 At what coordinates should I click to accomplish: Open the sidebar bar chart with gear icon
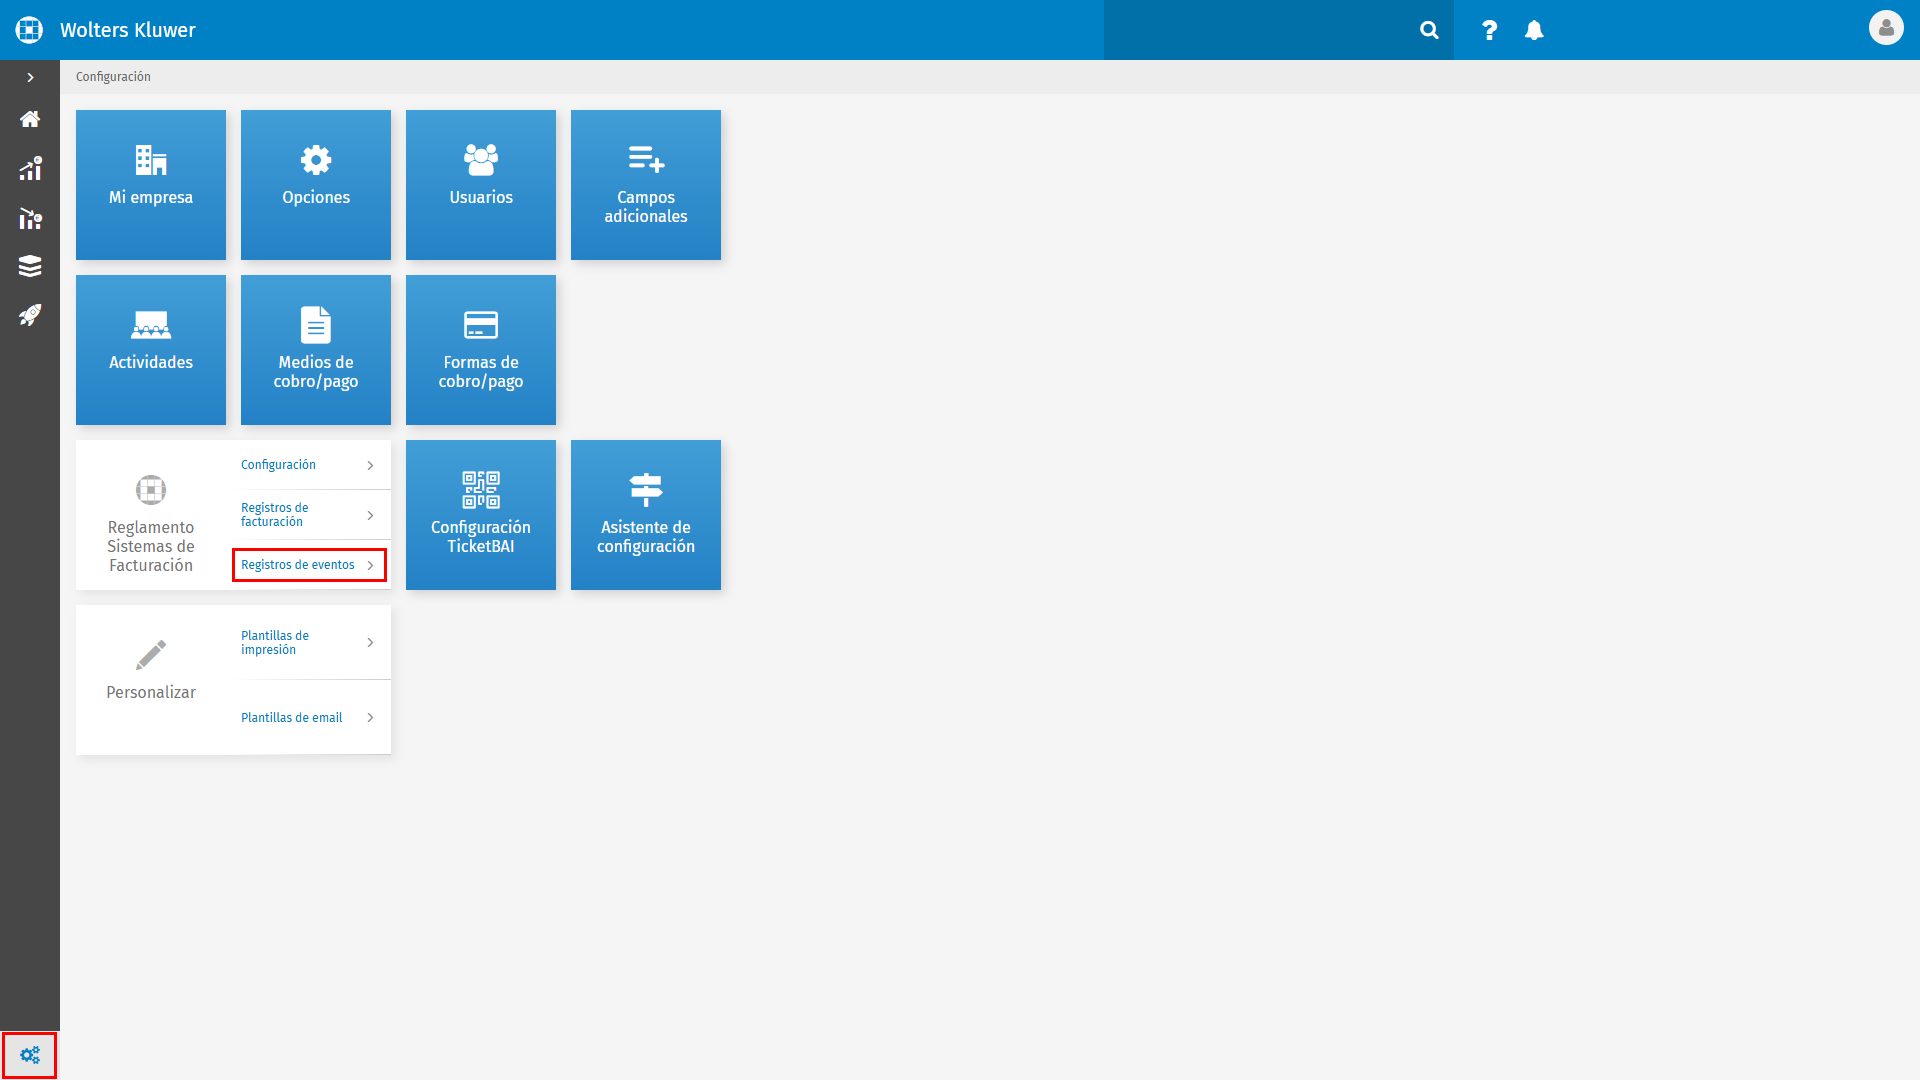coord(30,218)
